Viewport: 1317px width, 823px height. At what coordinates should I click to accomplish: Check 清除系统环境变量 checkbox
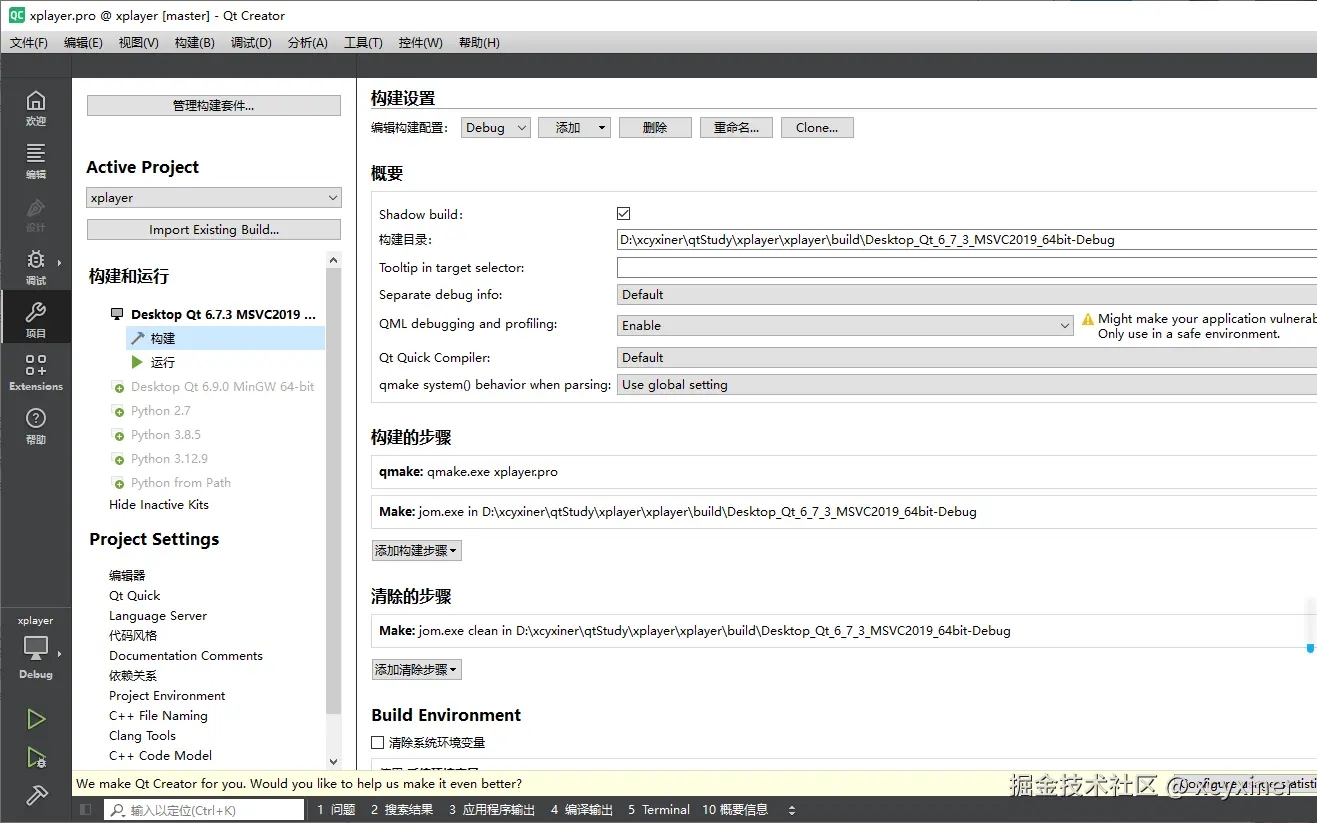378,742
